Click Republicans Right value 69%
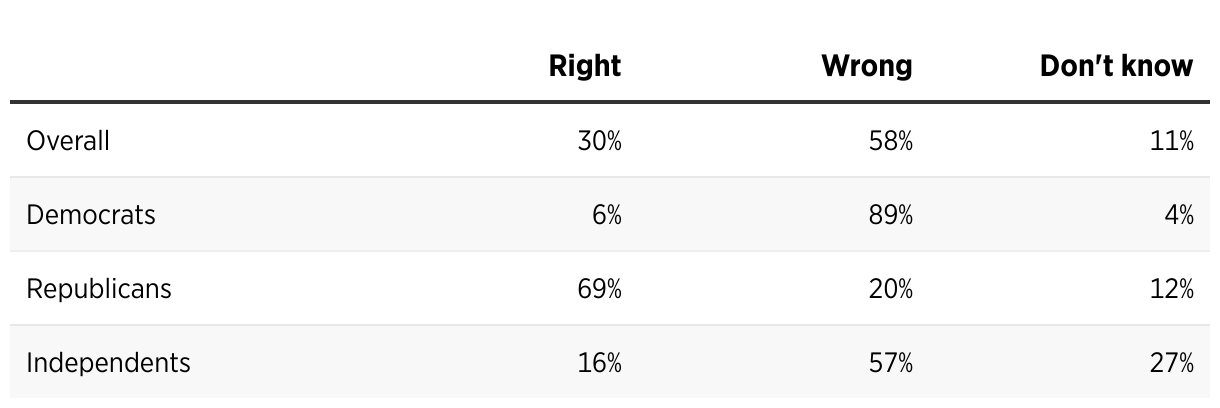This screenshot has height=408, width=1220. [x=599, y=288]
